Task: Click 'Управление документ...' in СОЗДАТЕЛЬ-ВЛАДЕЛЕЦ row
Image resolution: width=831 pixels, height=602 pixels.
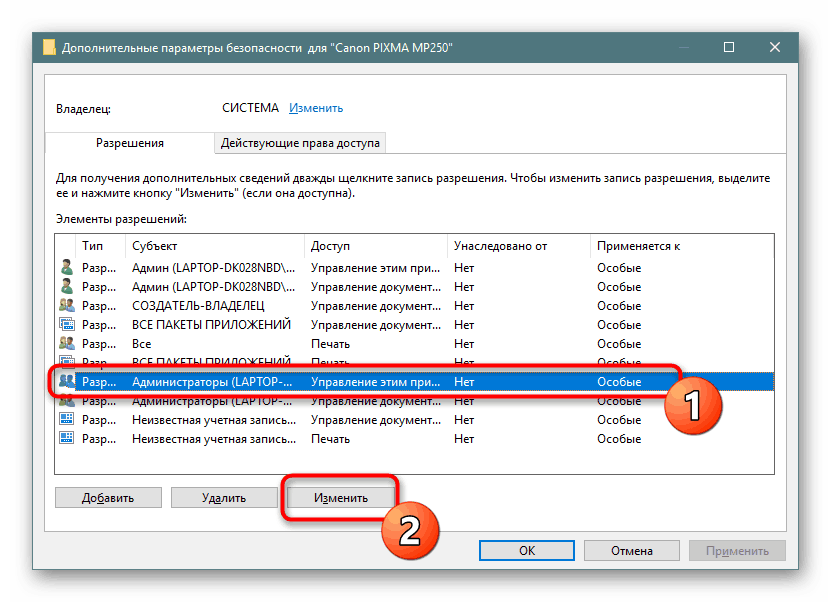Action: tap(376, 306)
